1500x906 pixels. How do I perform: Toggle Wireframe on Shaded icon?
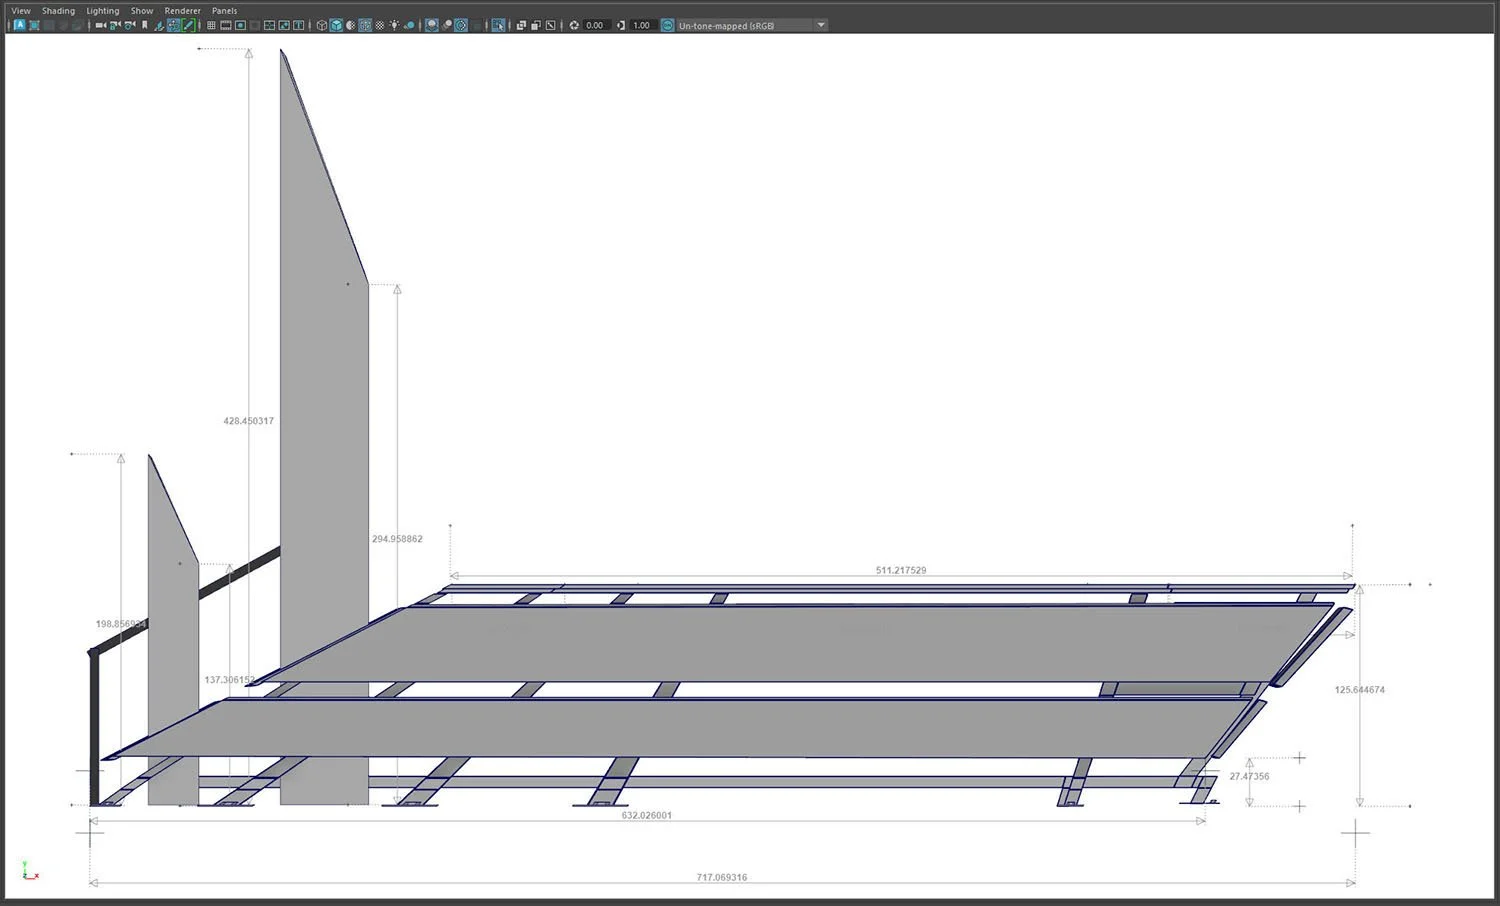coord(365,25)
